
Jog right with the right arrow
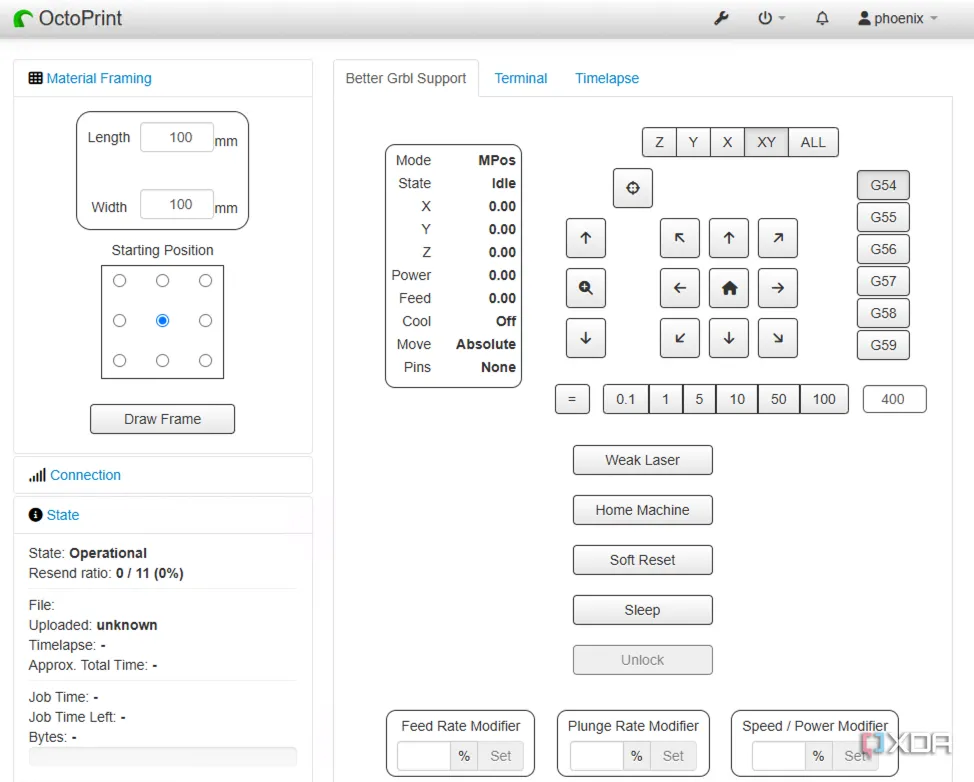point(777,288)
